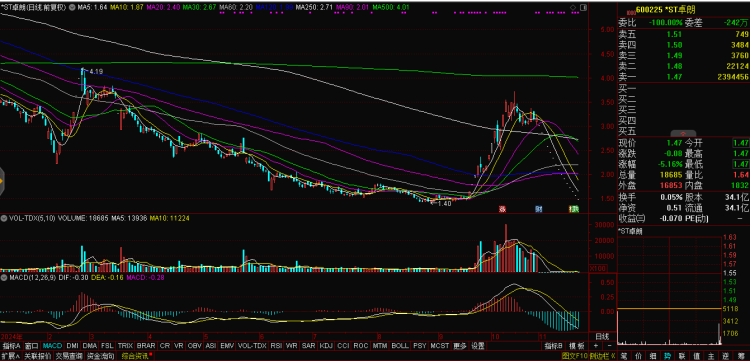Click the orange arrow handle on left edge
The image size is (750, 361).
pyautogui.click(x=2, y=181)
